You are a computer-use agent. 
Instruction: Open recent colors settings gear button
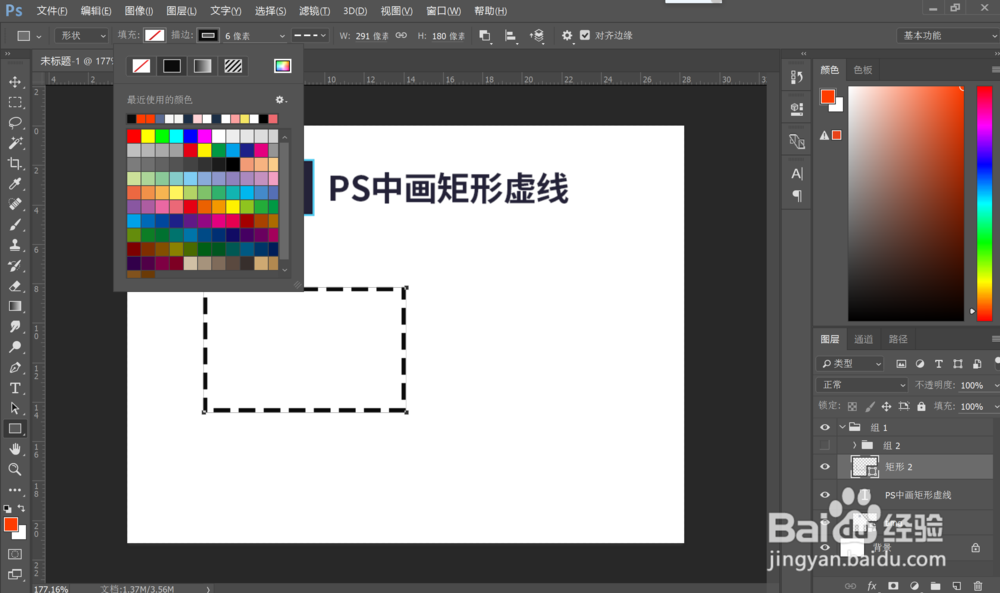pyautogui.click(x=280, y=100)
